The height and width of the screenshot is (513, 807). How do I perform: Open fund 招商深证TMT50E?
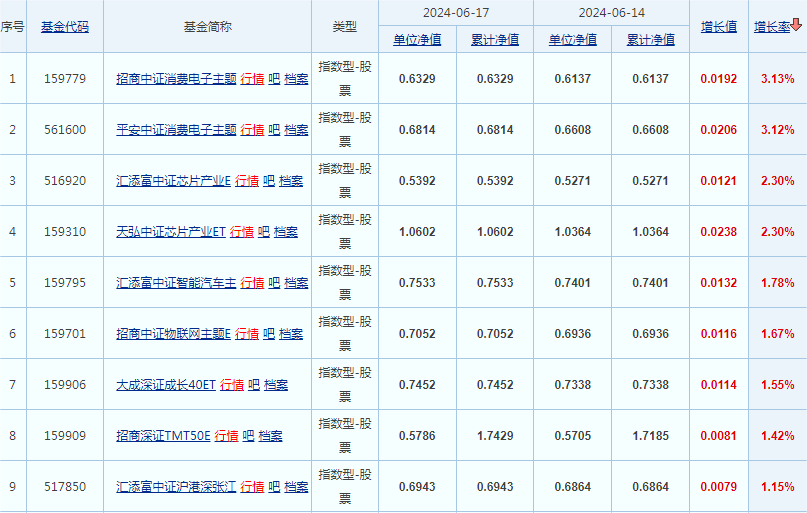tap(163, 435)
